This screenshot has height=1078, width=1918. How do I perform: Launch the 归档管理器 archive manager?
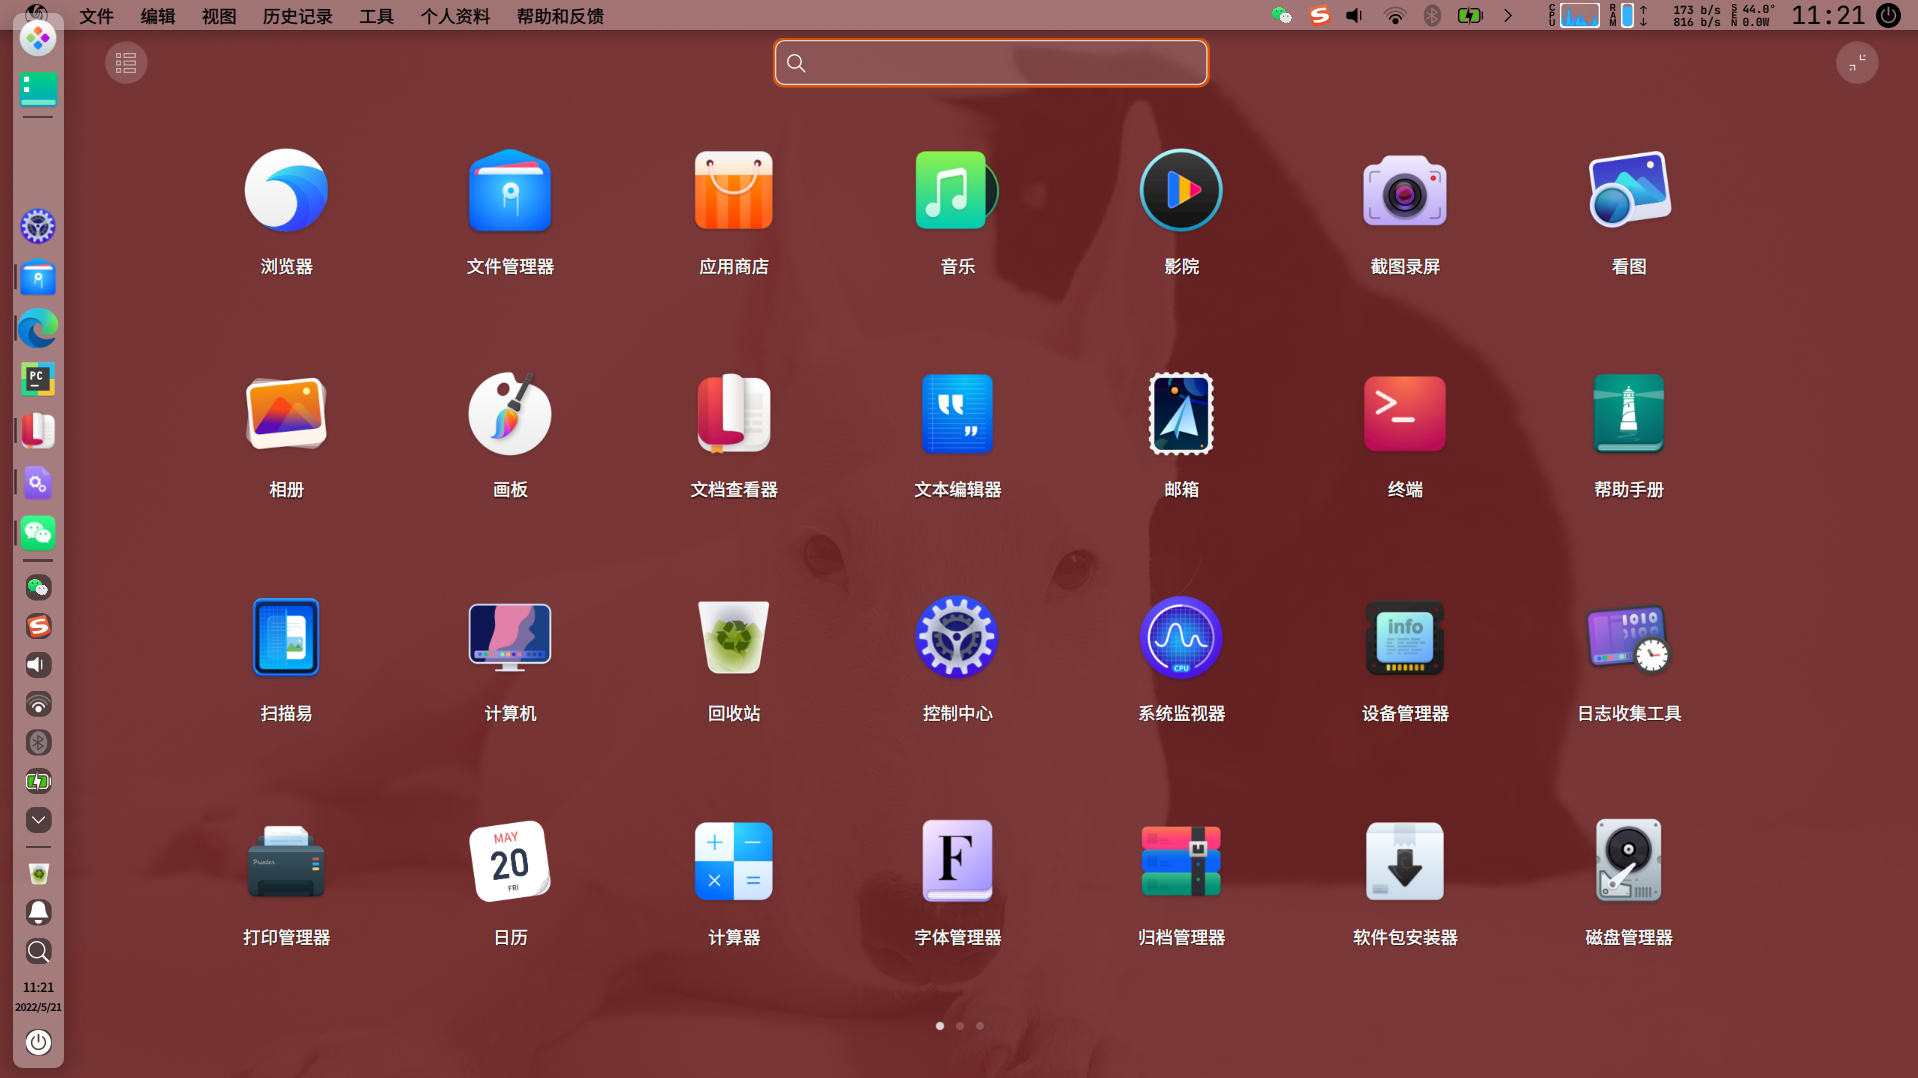point(1181,861)
